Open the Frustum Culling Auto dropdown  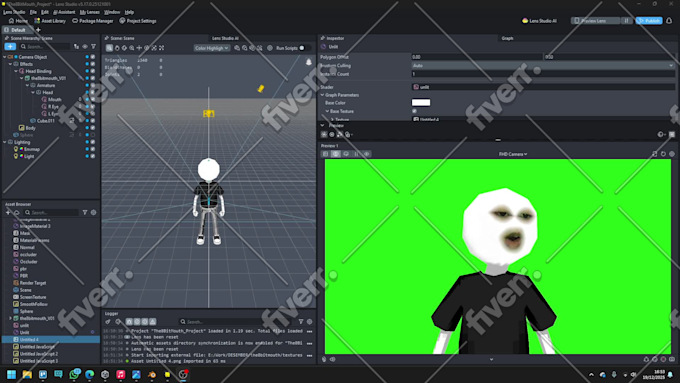(x=543, y=65)
